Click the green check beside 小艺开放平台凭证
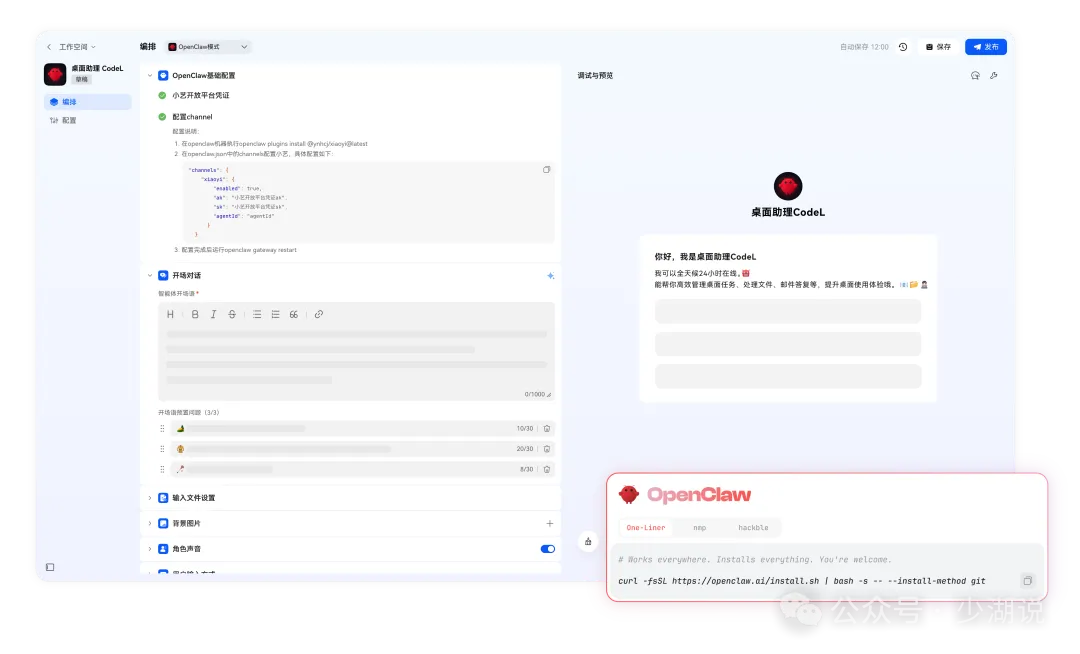 [163, 96]
